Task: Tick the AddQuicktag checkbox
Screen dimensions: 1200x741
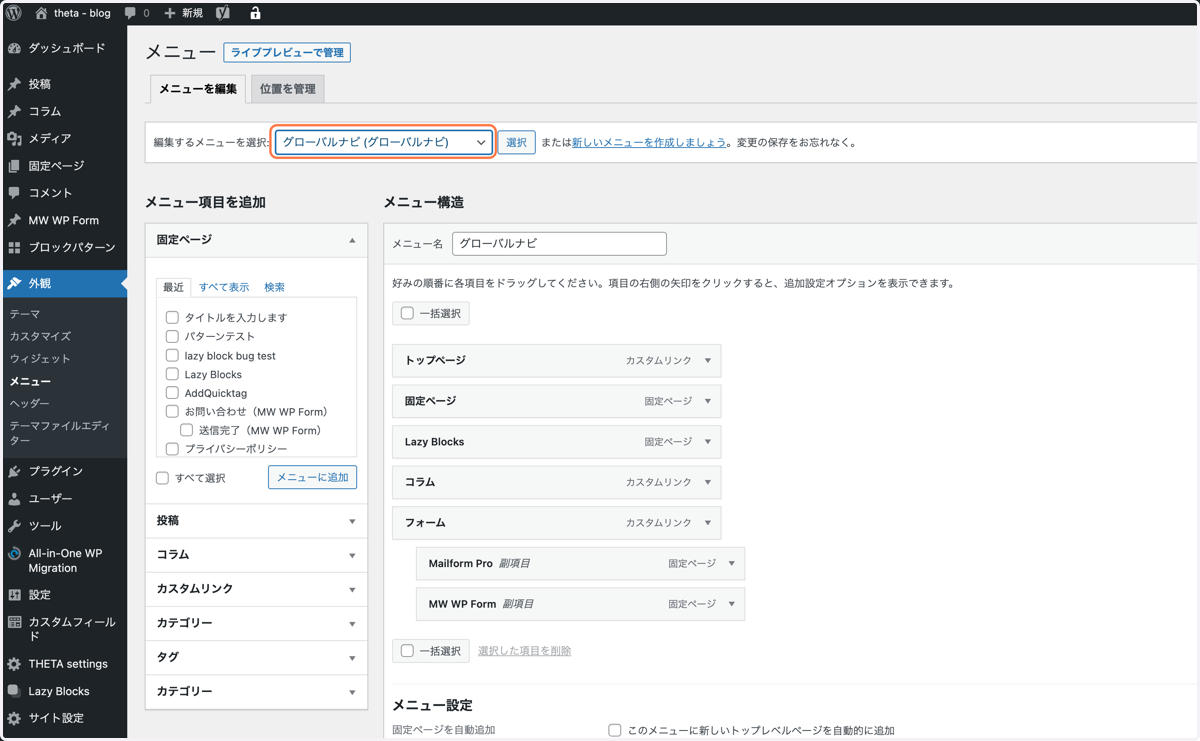Action: pyautogui.click(x=172, y=393)
